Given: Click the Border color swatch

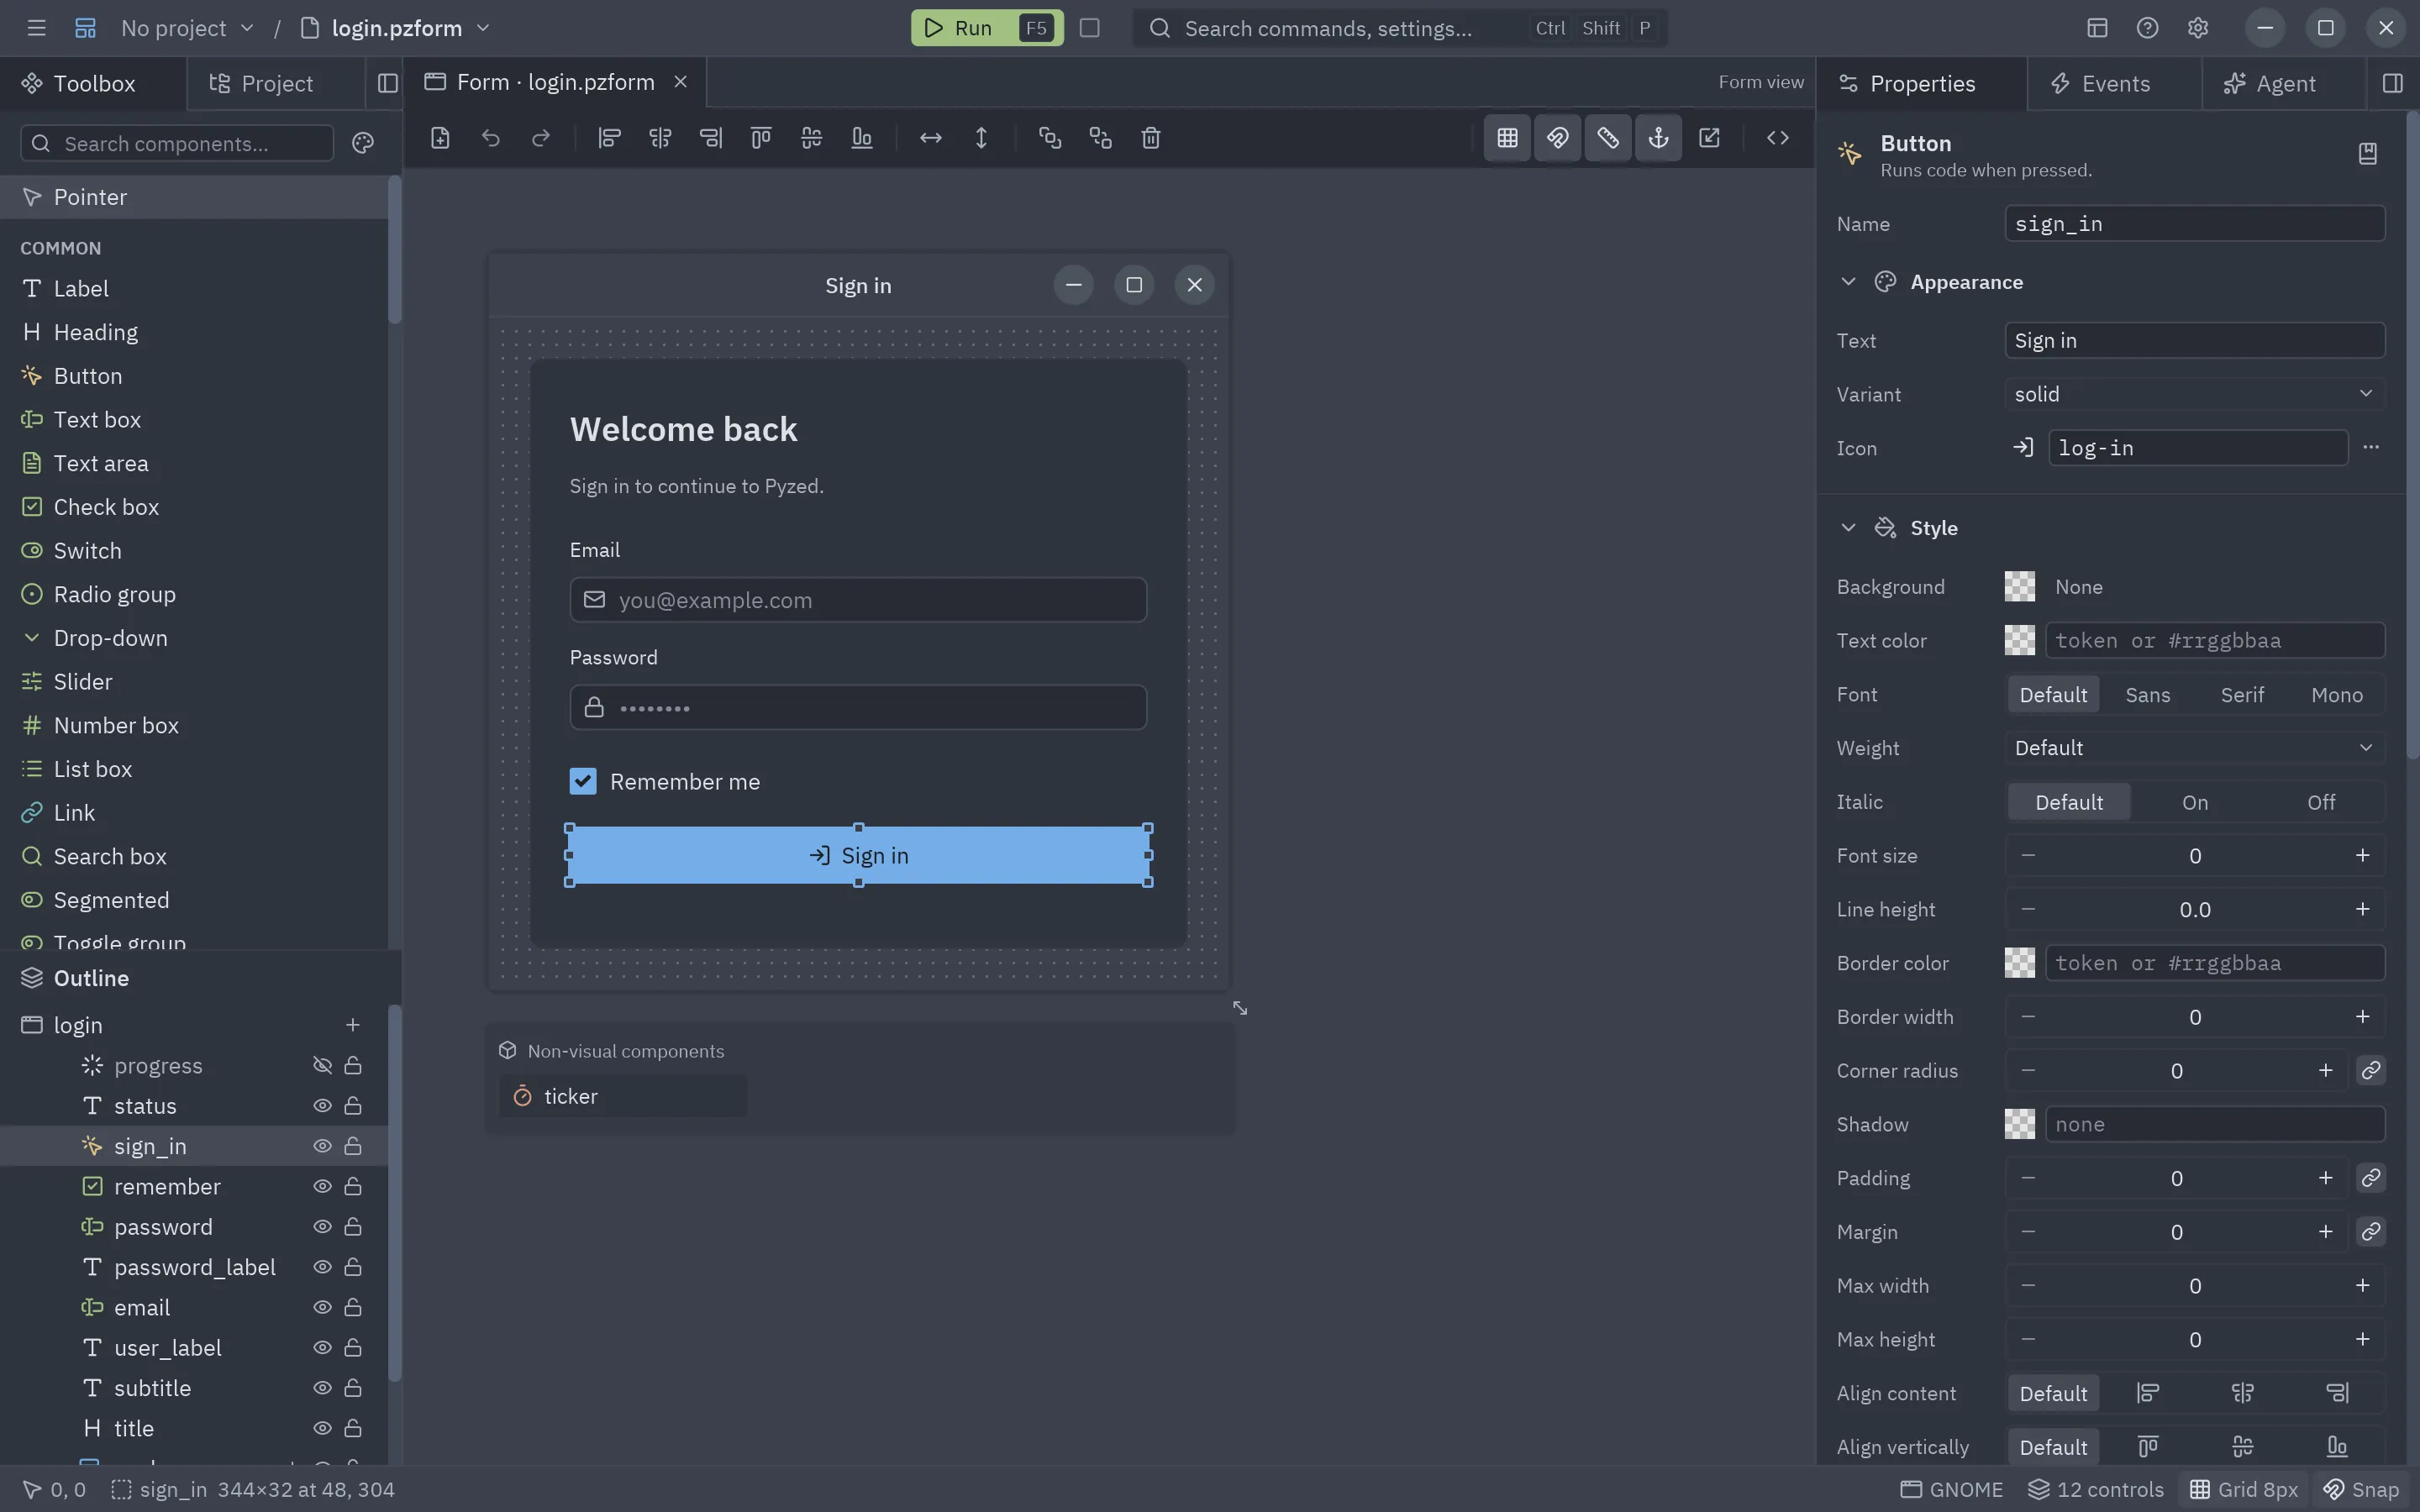Looking at the screenshot, I should coord(2020,963).
